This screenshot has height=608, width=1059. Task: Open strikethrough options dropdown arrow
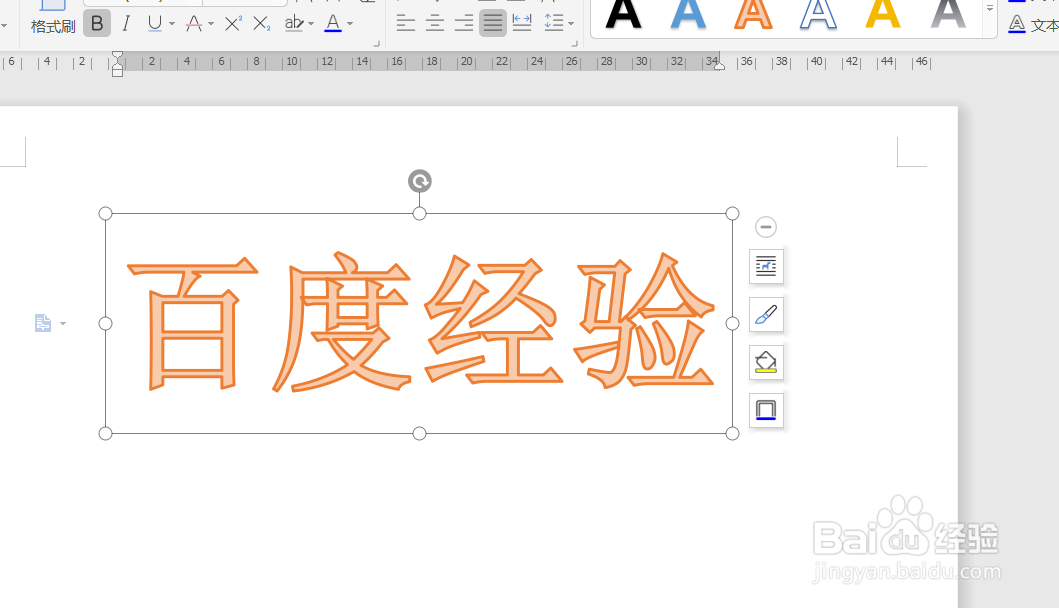[x=211, y=24]
